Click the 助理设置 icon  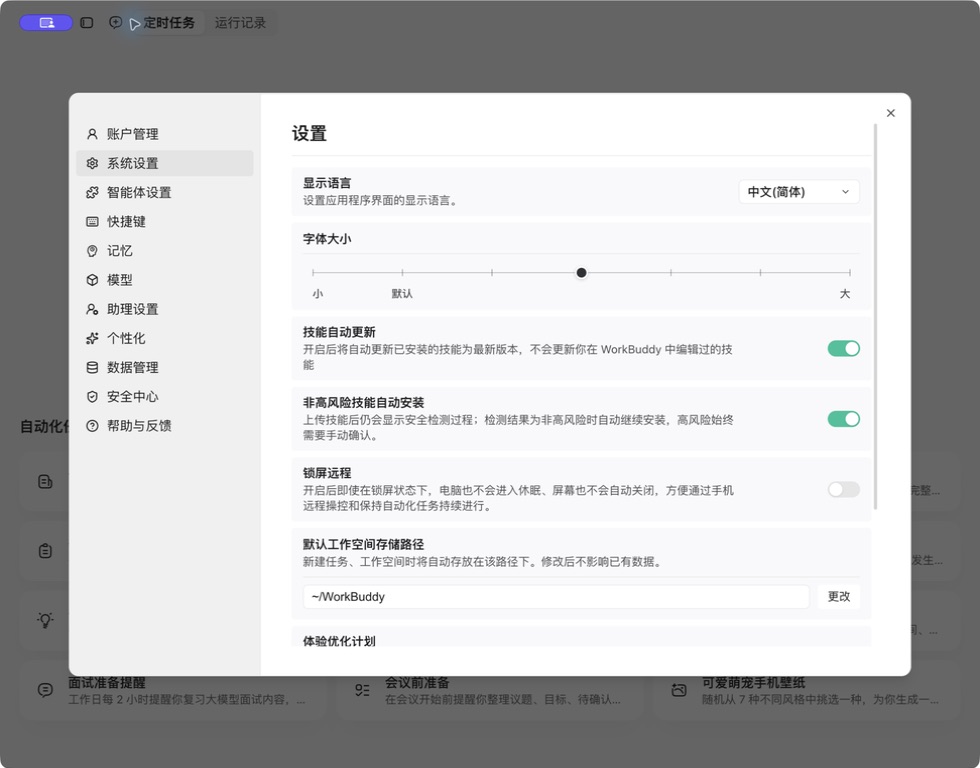(x=92, y=309)
